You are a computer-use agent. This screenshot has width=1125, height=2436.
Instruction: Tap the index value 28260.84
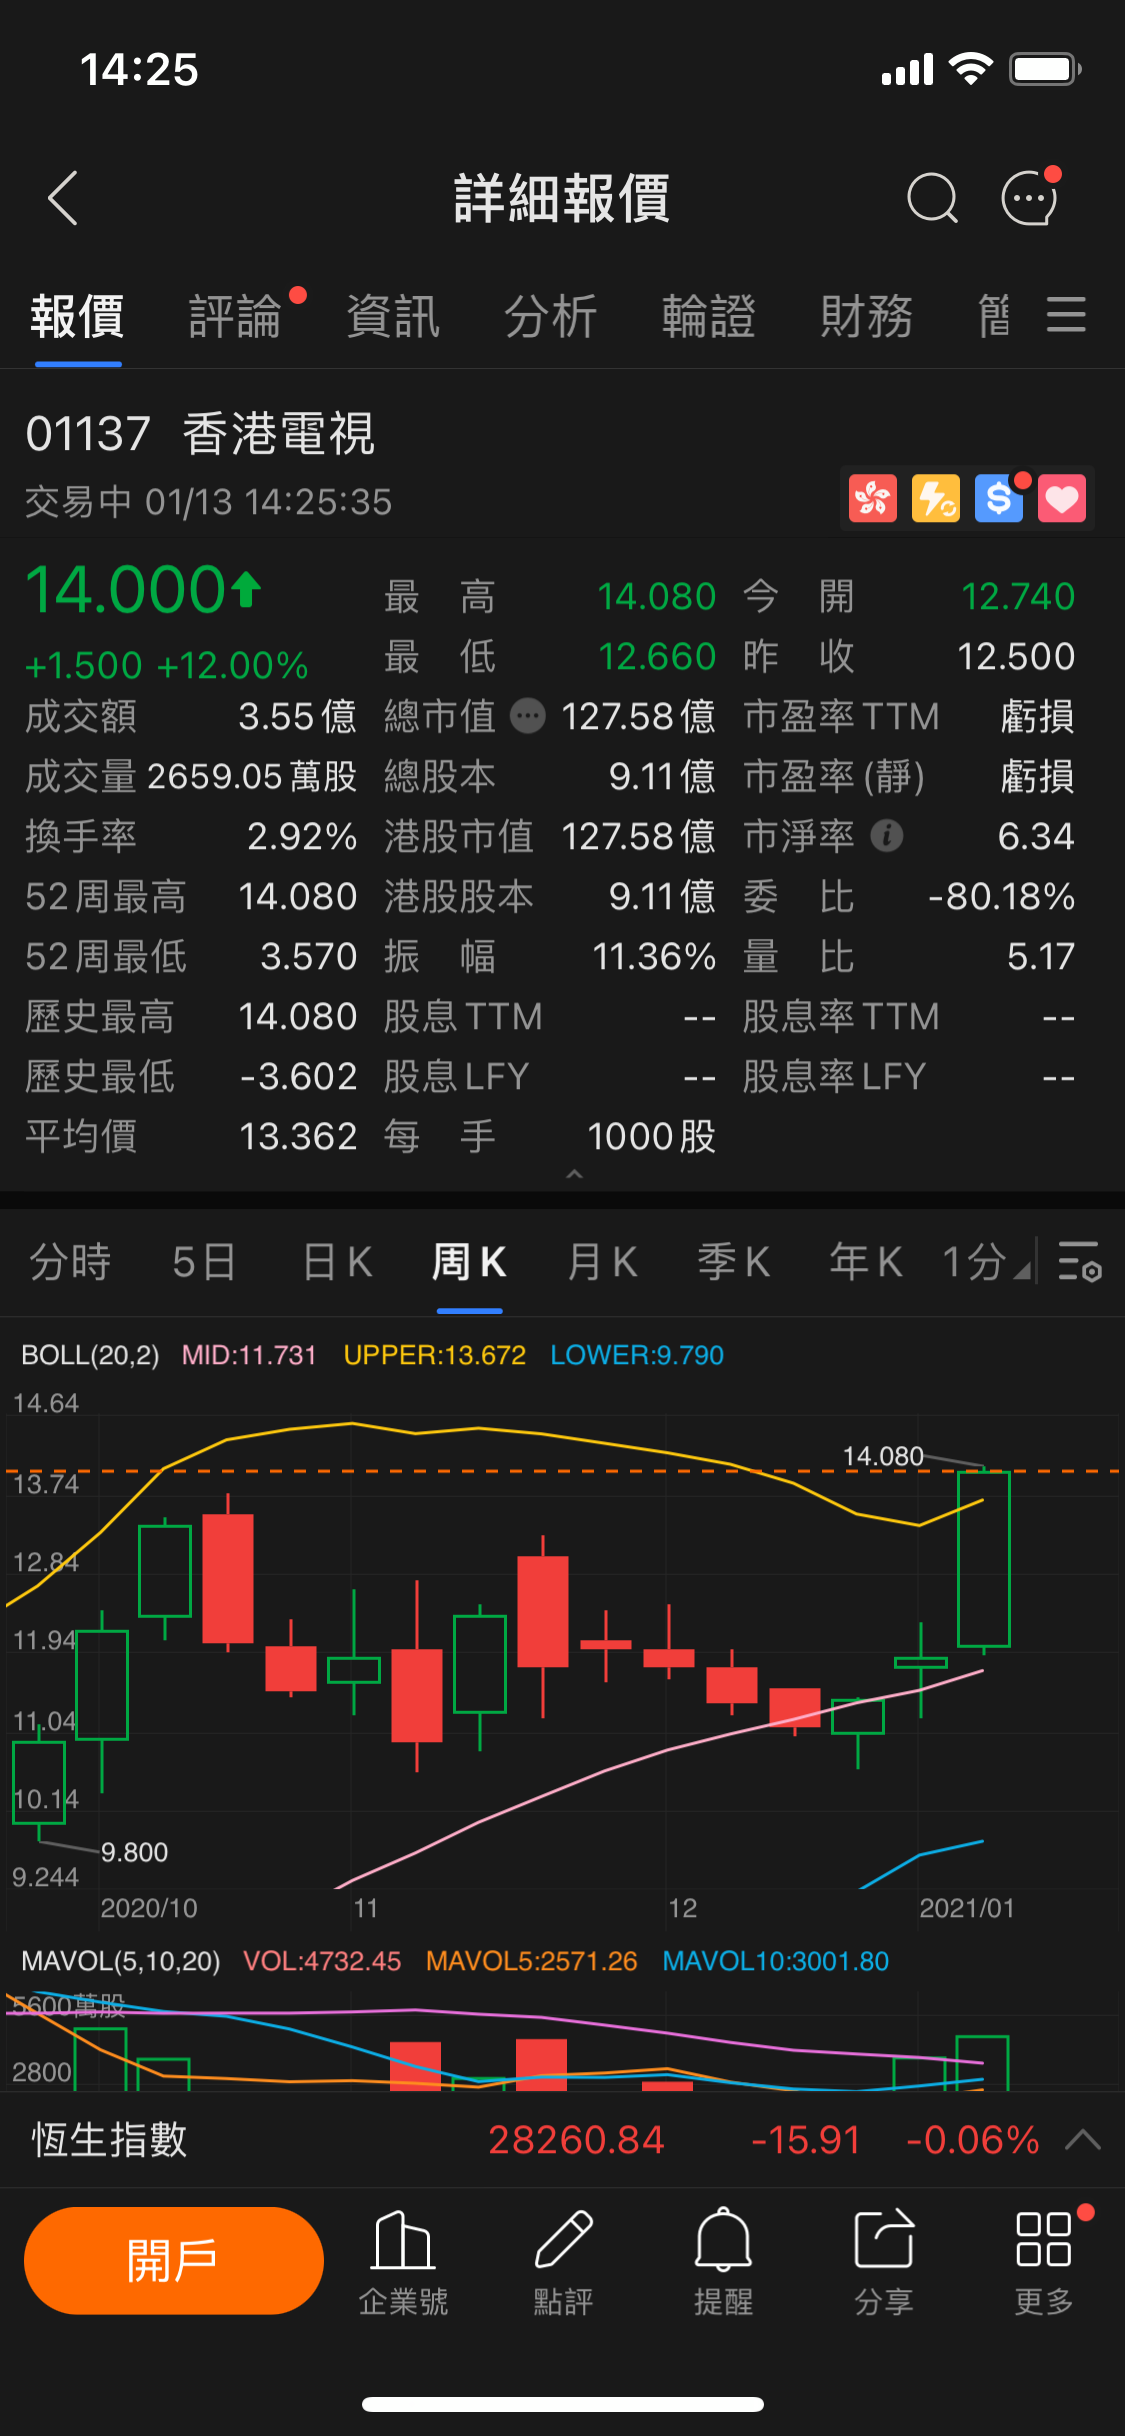pyautogui.click(x=576, y=2140)
